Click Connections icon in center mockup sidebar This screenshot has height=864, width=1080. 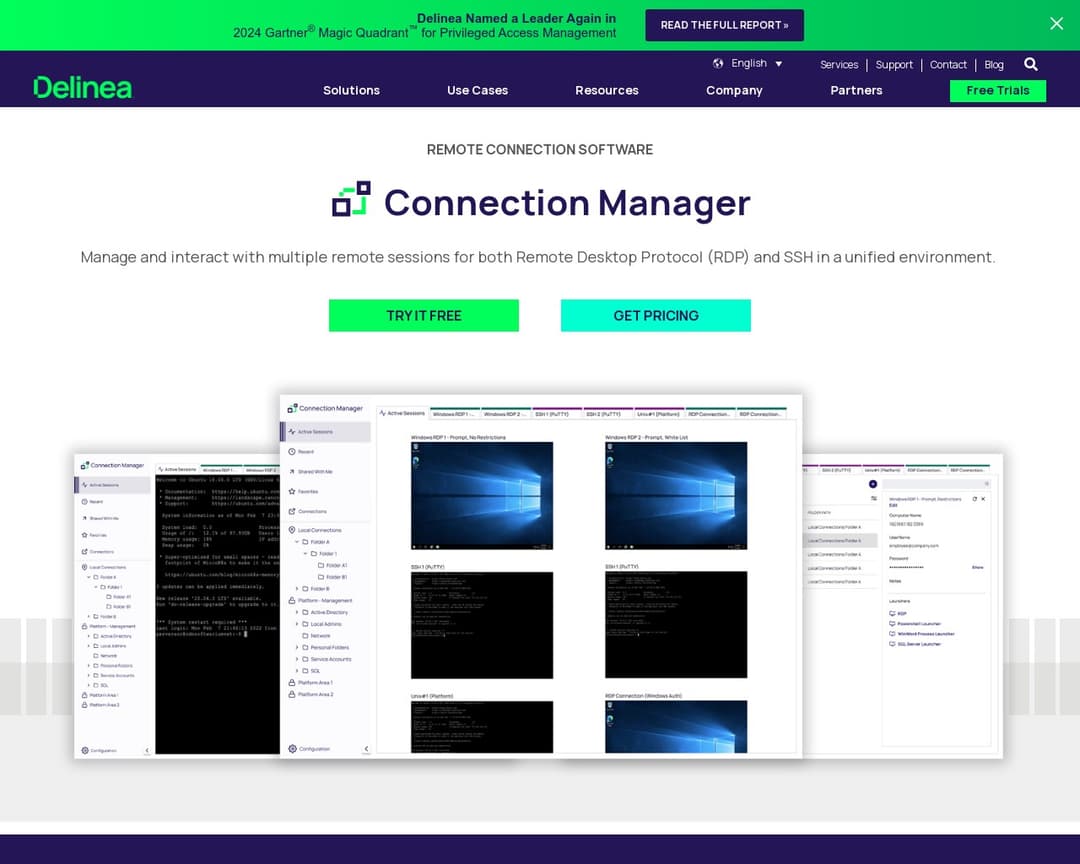coord(292,511)
